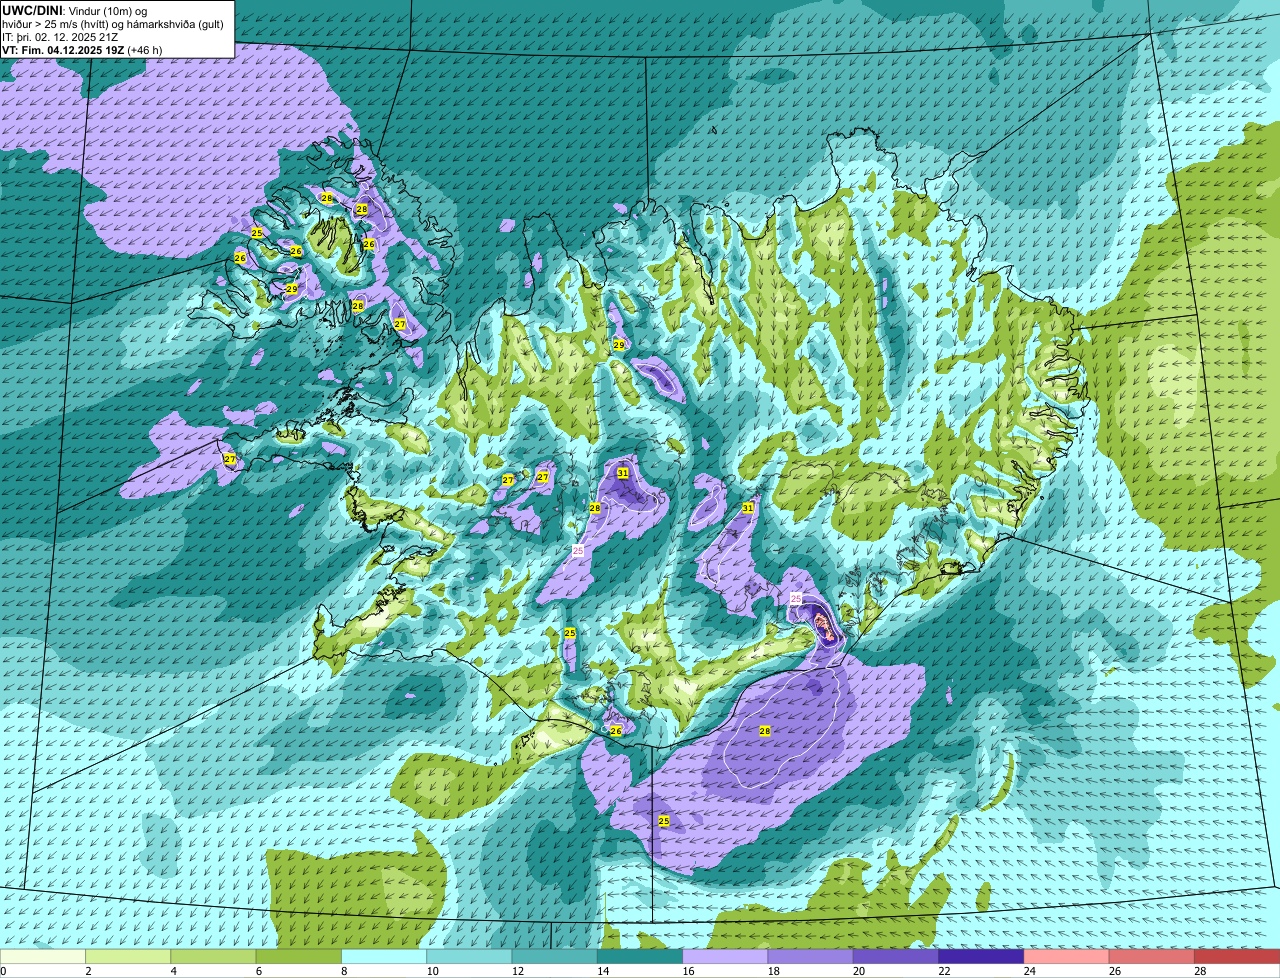This screenshot has height=978, width=1280.
Task: Click the legend scale value 6
Action: tap(258, 971)
